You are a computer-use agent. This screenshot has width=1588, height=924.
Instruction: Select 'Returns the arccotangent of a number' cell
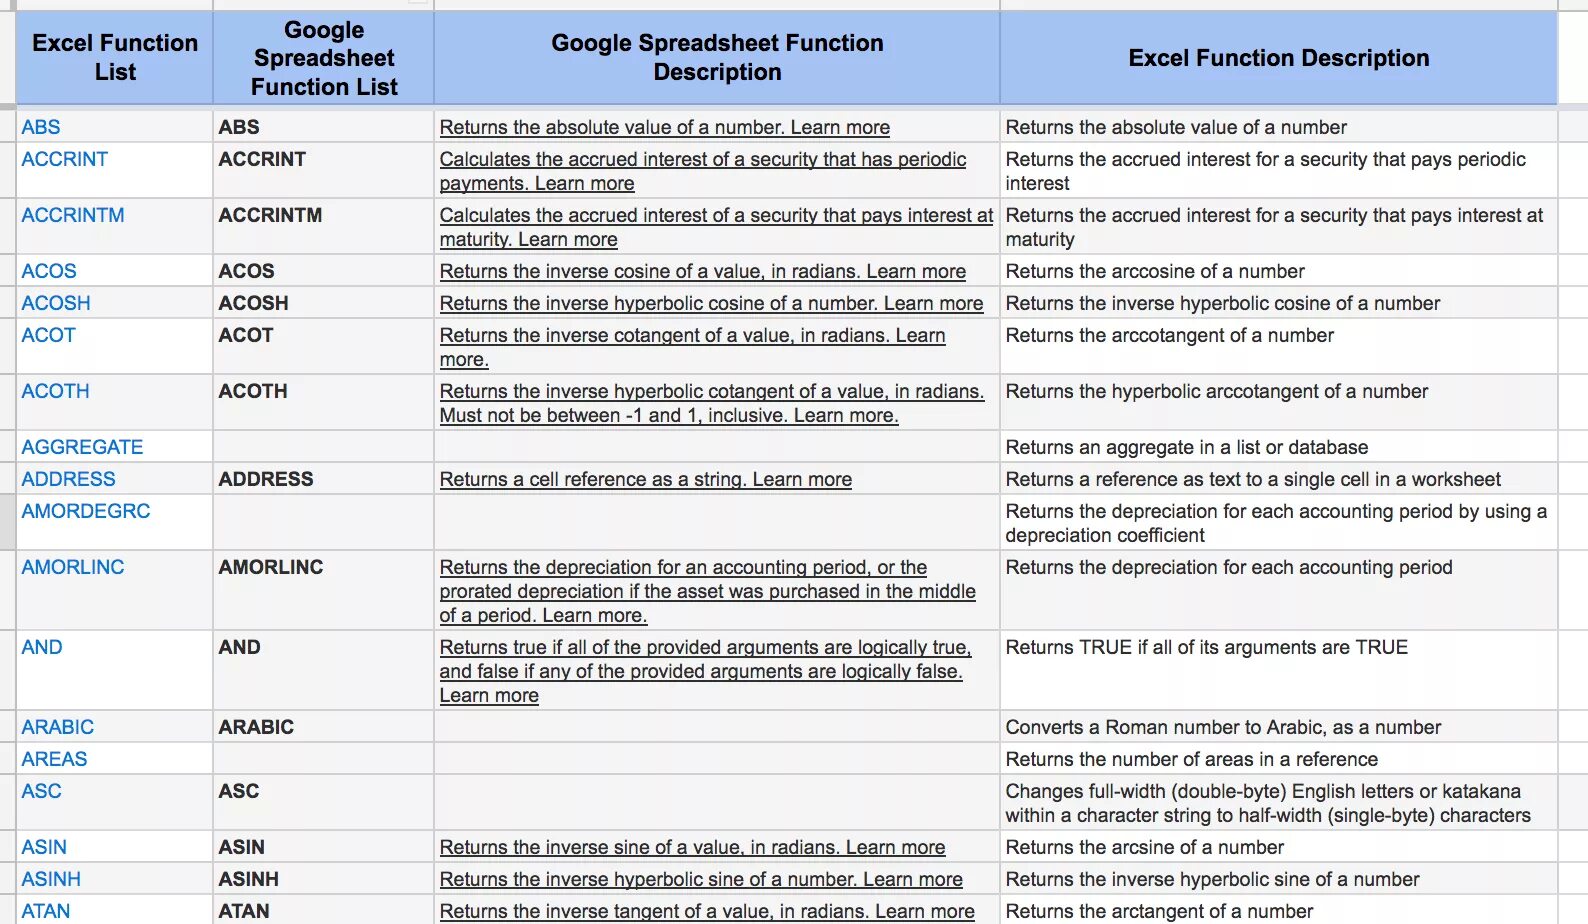coord(1279,346)
